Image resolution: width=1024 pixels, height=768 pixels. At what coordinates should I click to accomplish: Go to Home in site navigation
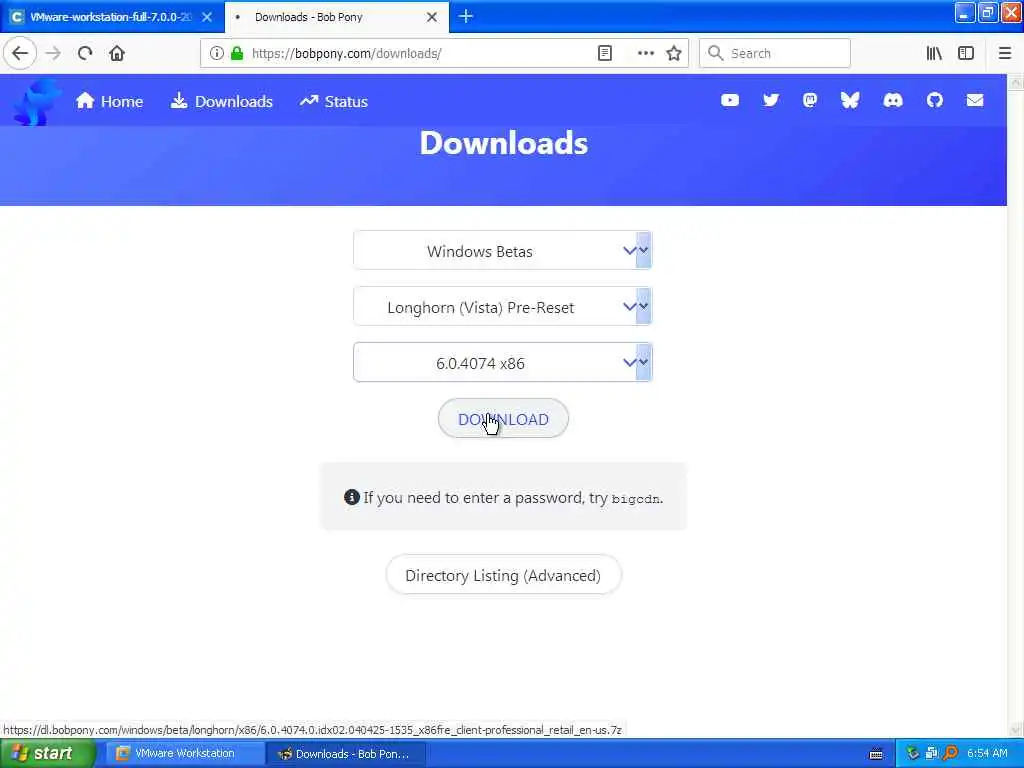point(109,101)
